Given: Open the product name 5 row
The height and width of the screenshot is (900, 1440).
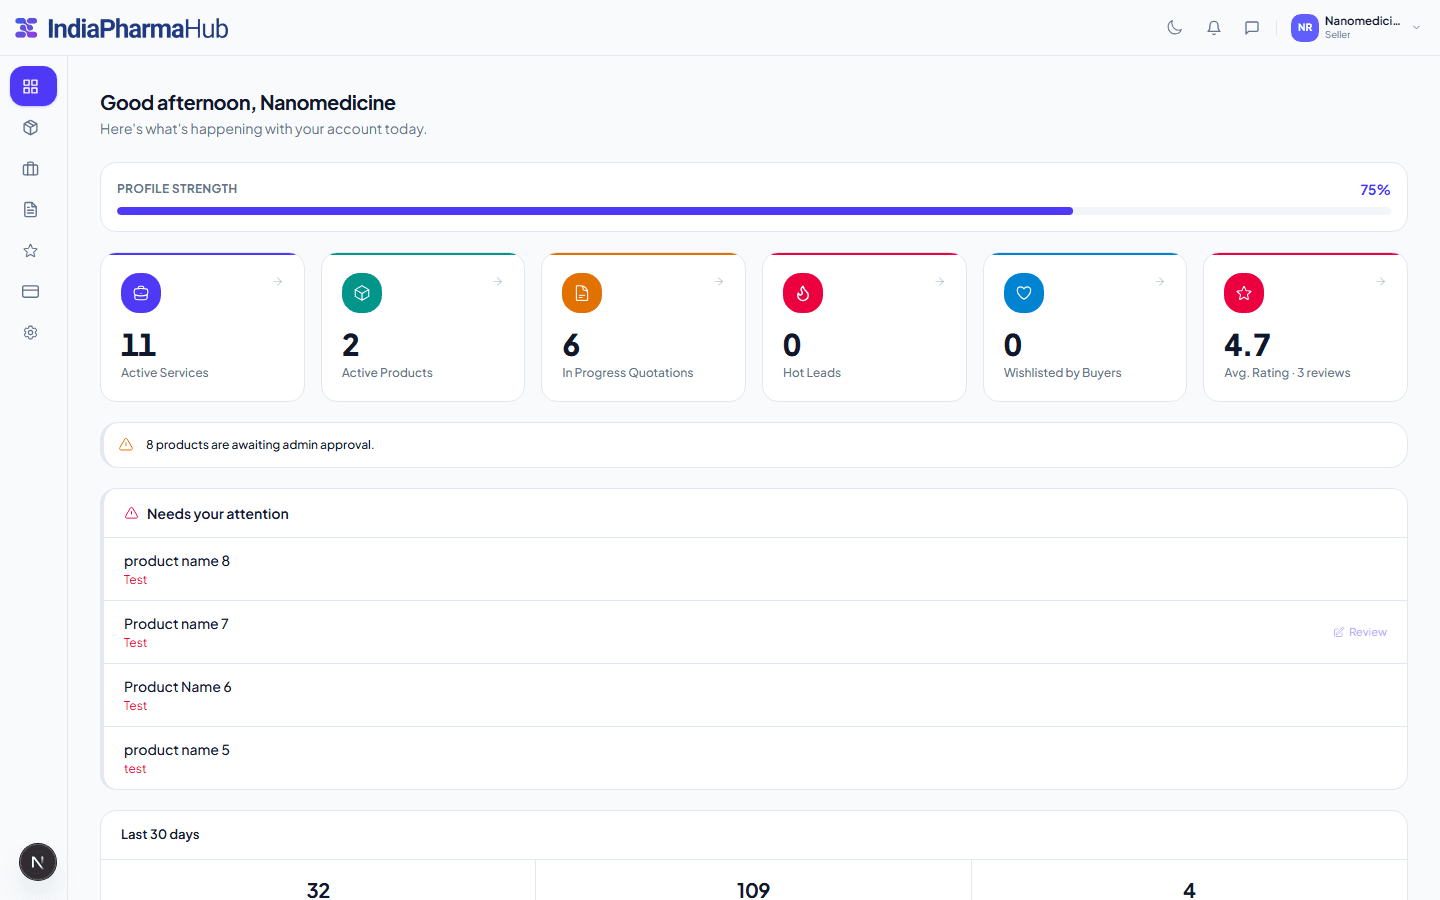Looking at the screenshot, I should tap(755, 758).
